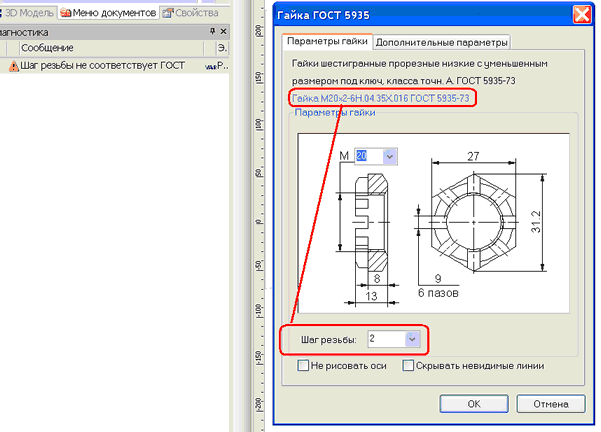Viewport: 601px width, 432px height.
Task: Close the diagnostics panel
Action: click(223, 31)
